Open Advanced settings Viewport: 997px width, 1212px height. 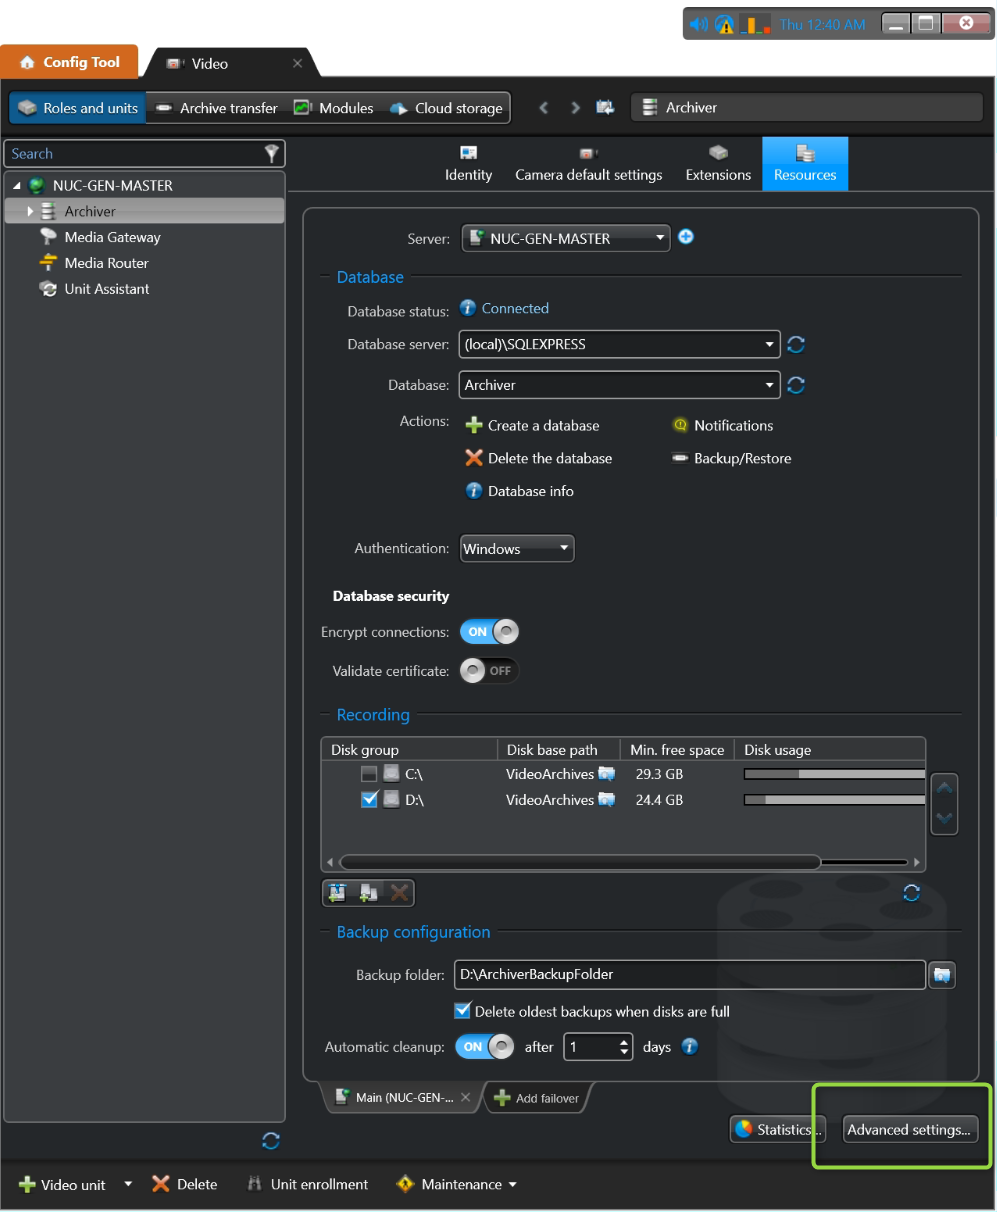[x=908, y=1130]
